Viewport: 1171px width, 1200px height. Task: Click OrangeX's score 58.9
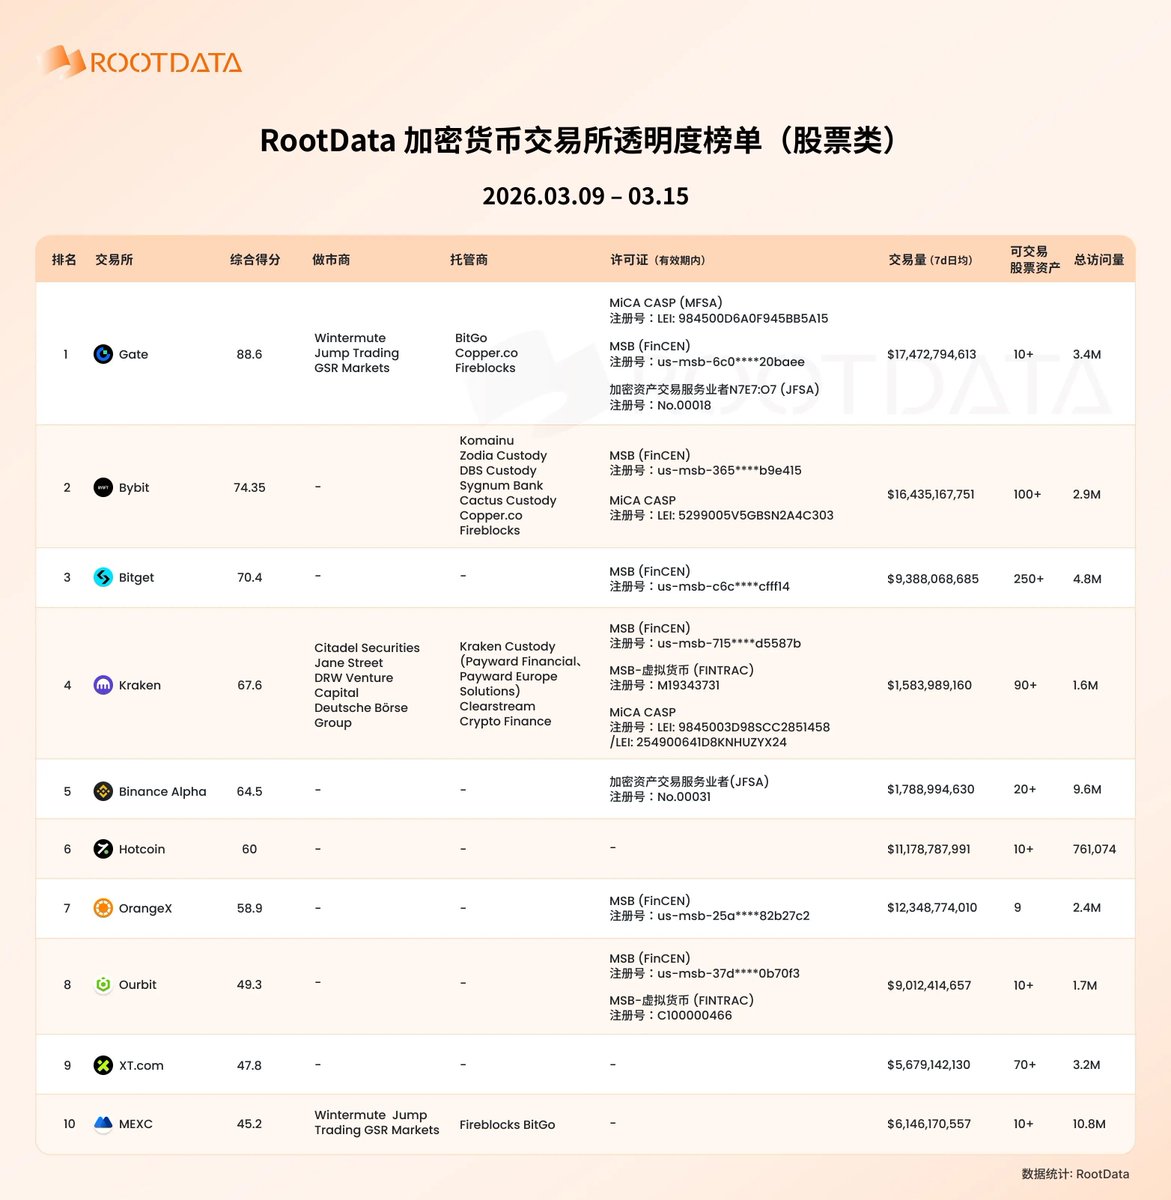249,908
